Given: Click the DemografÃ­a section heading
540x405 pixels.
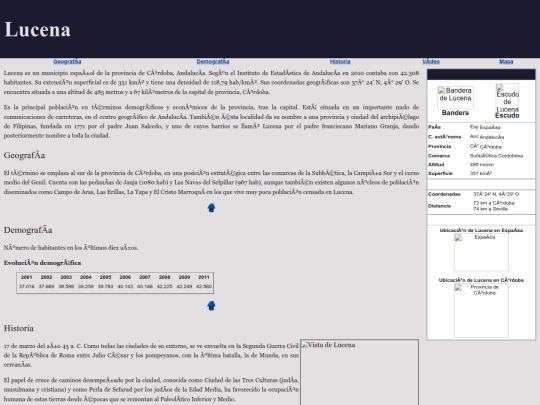Looking at the screenshot, I should coord(28,230).
